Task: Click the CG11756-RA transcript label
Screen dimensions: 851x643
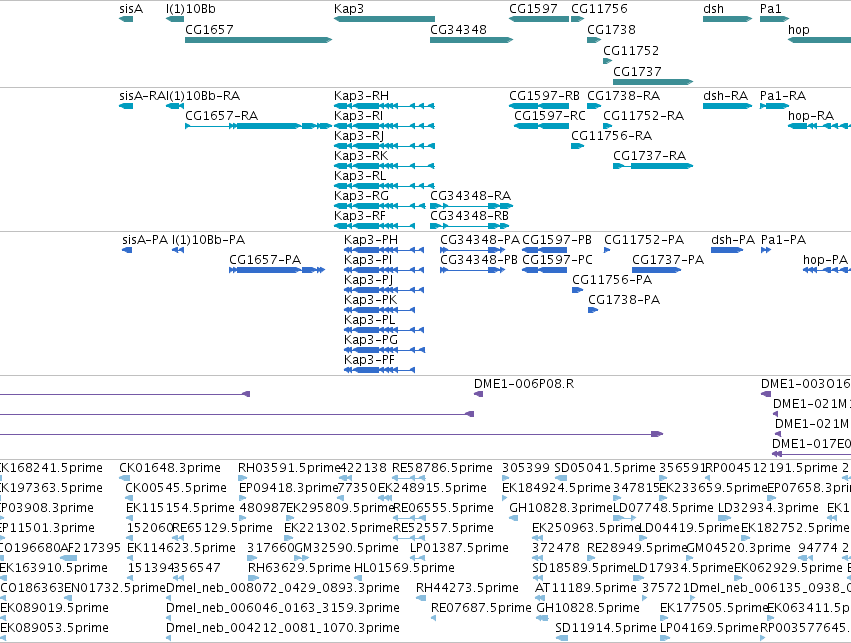Action: (x=611, y=136)
